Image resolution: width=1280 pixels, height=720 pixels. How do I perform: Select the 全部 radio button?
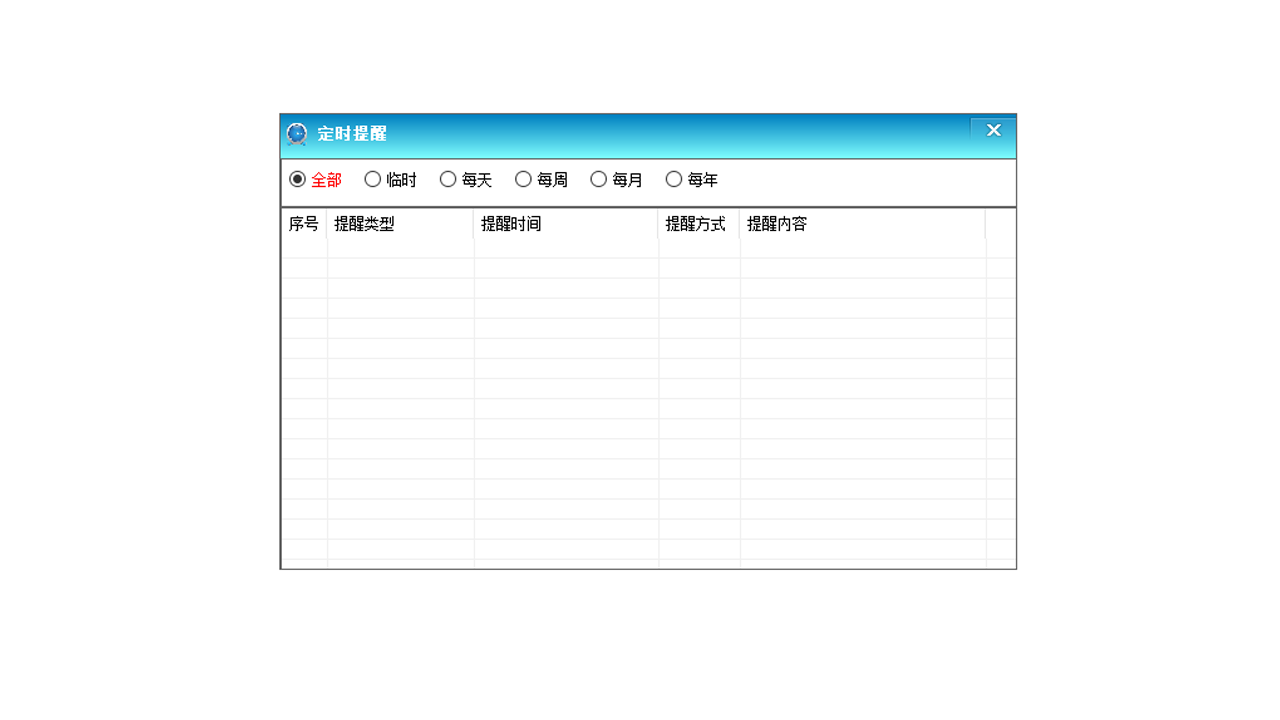(297, 179)
